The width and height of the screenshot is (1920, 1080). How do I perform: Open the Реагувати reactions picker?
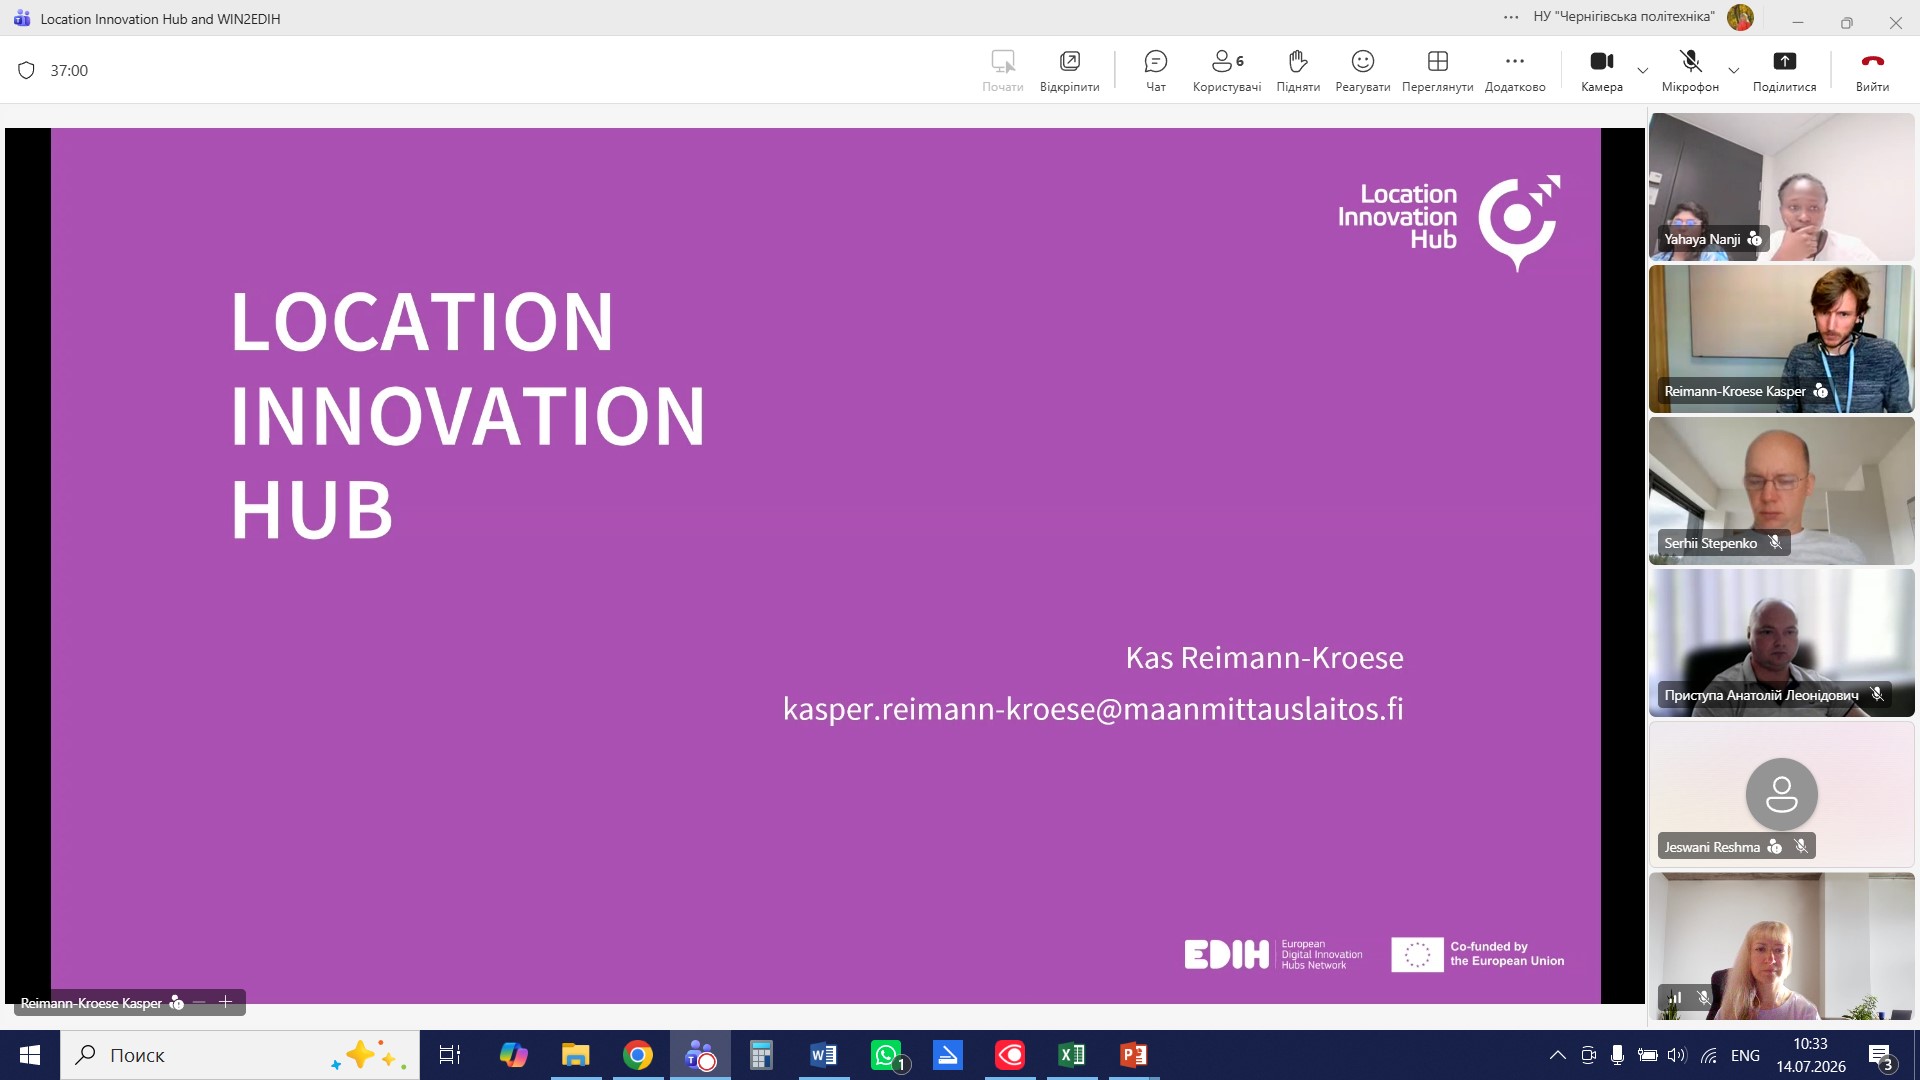tap(1363, 71)
